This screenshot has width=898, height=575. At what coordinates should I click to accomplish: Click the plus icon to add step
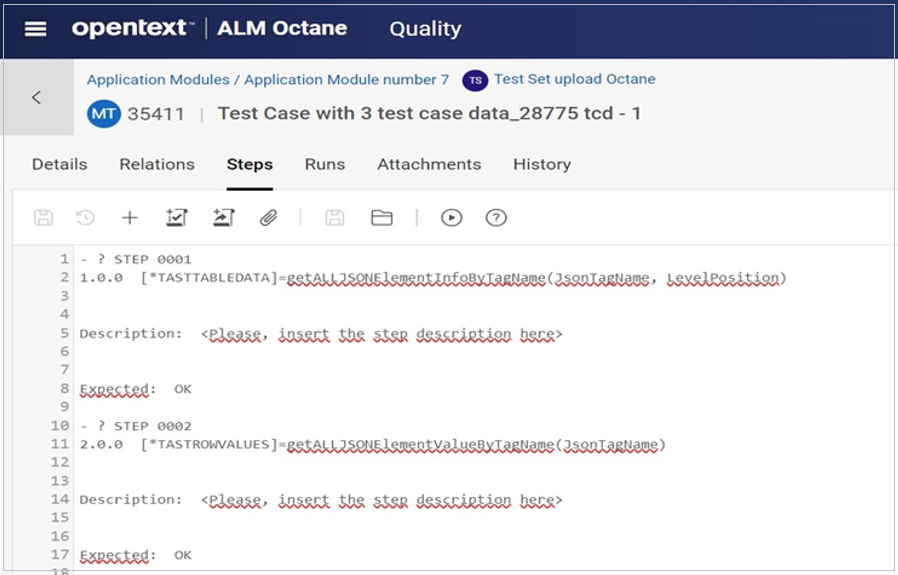point(129,217)
